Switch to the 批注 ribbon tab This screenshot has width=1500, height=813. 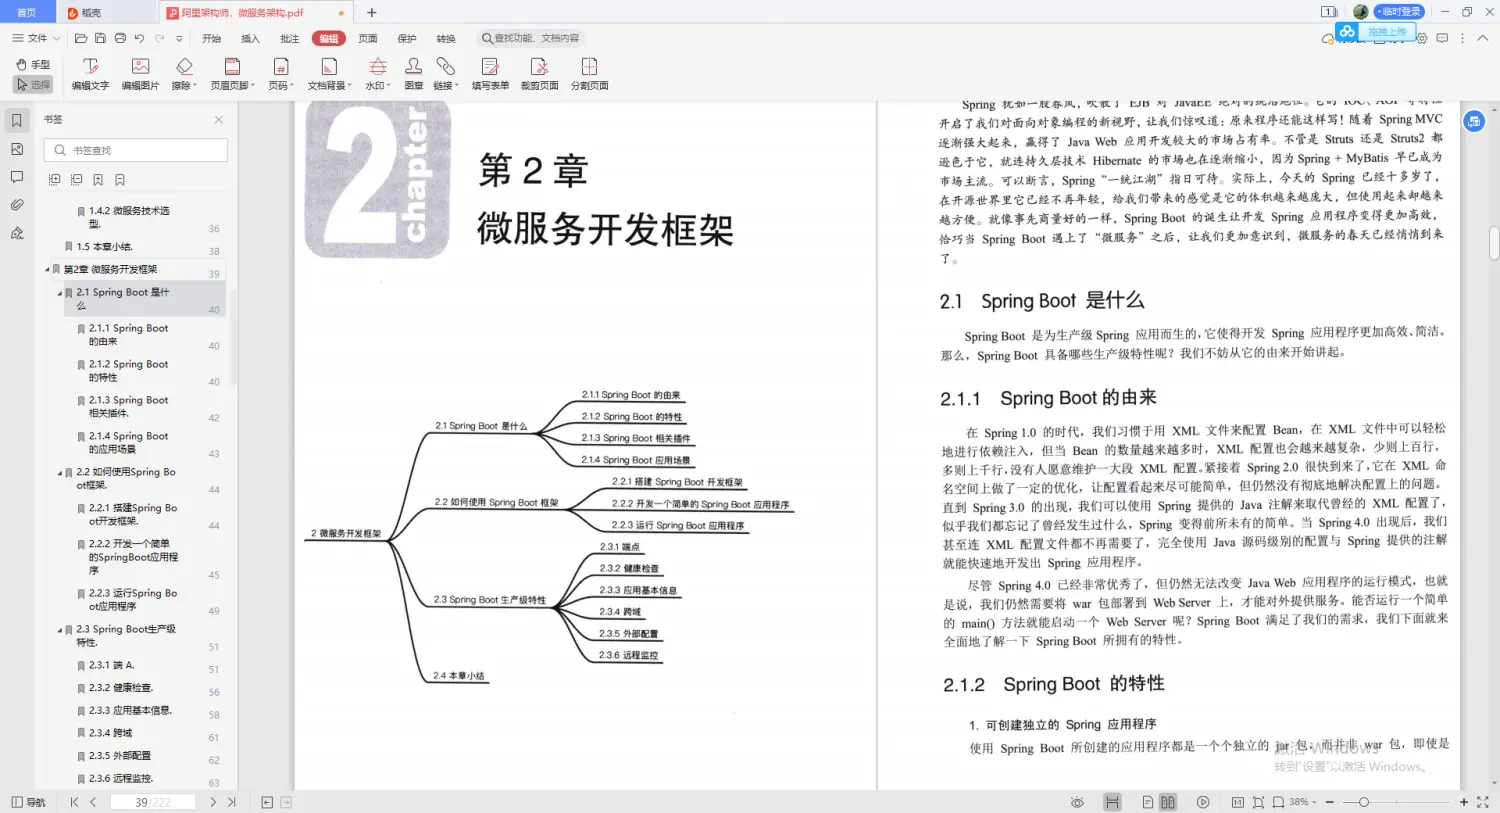point(289,39)
